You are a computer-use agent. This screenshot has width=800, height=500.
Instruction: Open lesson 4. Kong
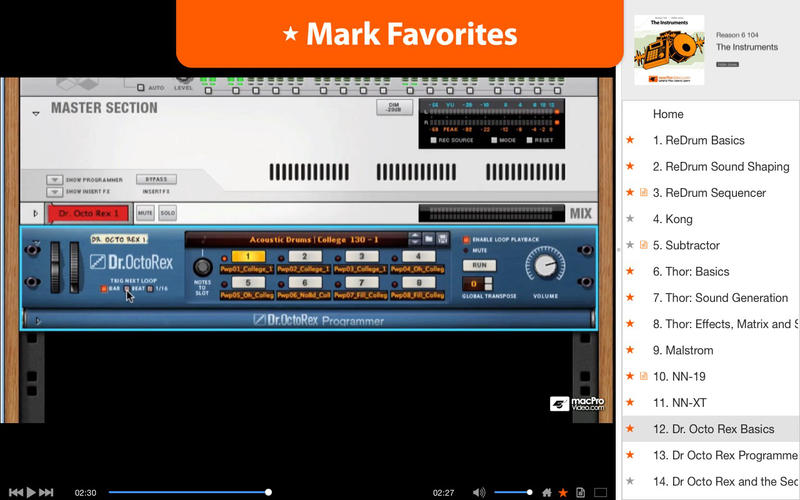[x=672, y=219]
